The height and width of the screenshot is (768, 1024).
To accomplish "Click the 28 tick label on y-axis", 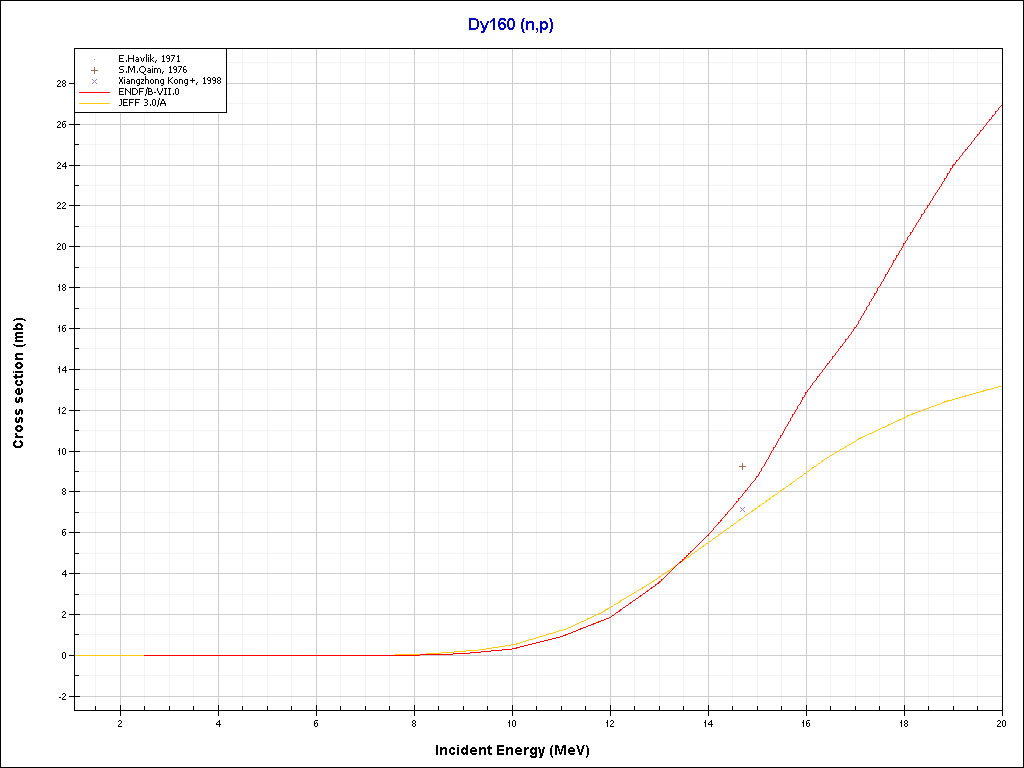I will click(61, 84).
